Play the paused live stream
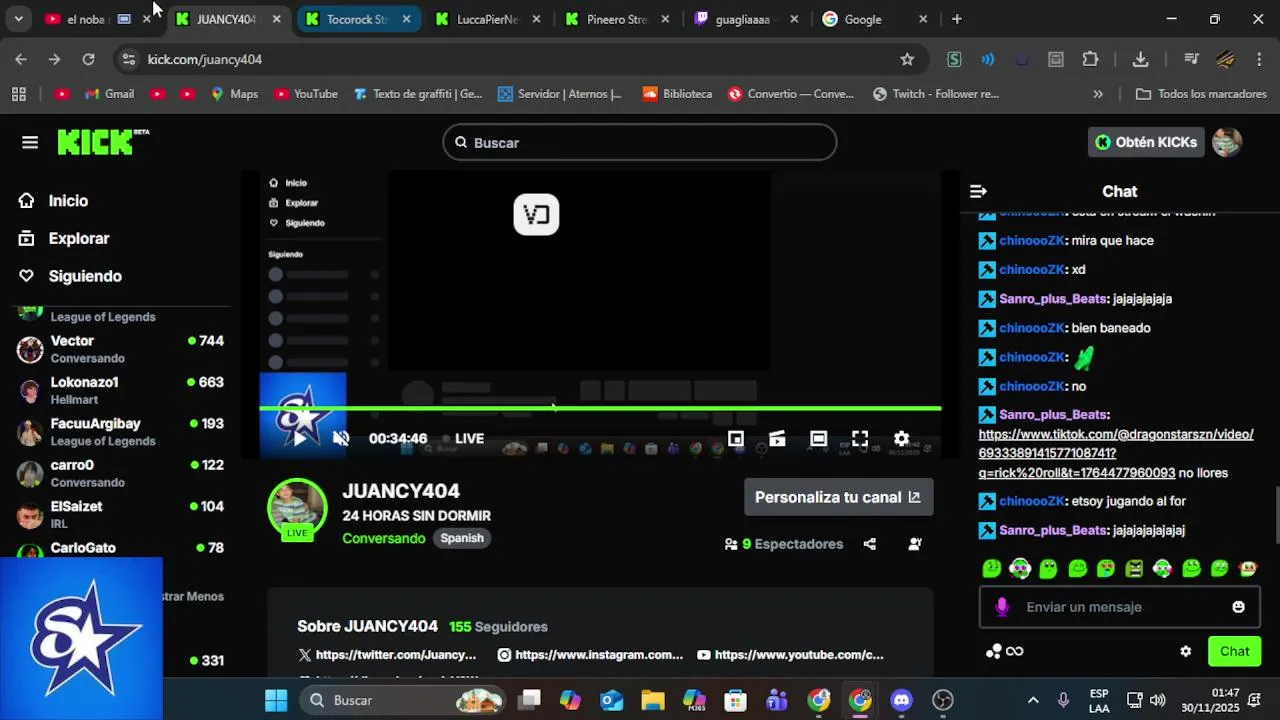The height and width of the screenshot is (720, 1280). pyautogui.click(x=299, y=438)
